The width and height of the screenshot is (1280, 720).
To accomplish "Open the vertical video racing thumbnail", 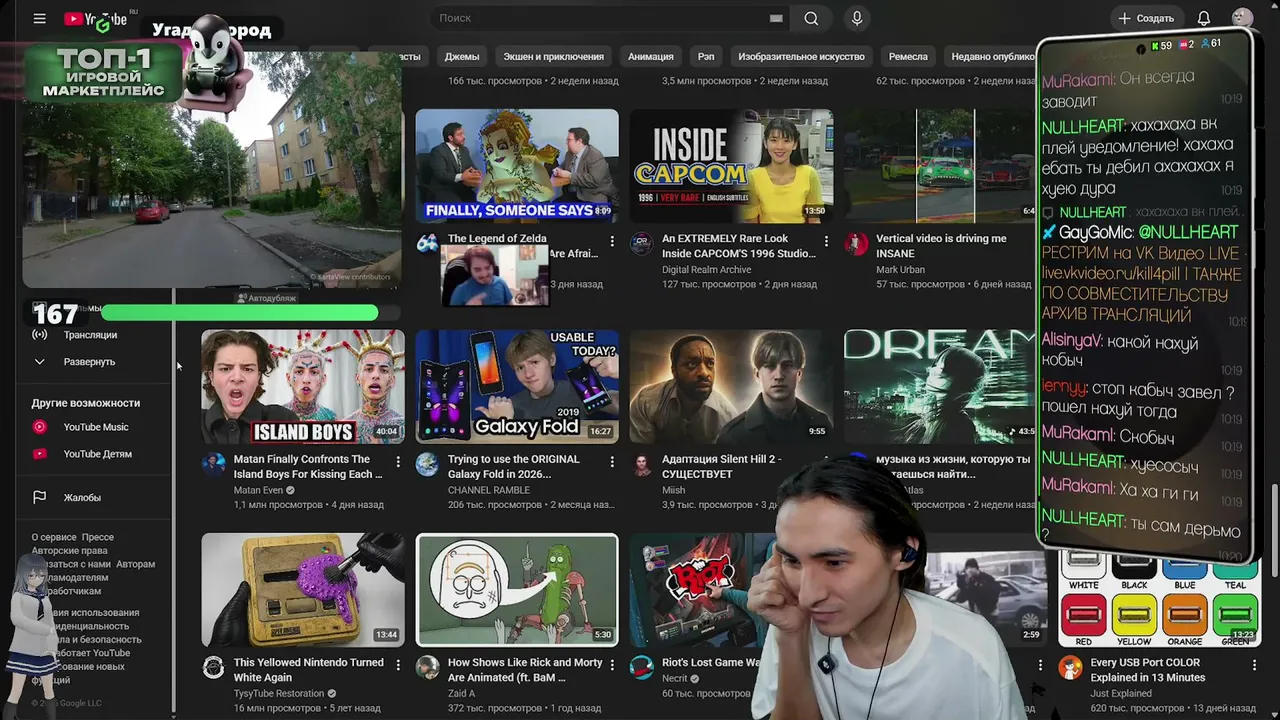I will click(940, 166).
